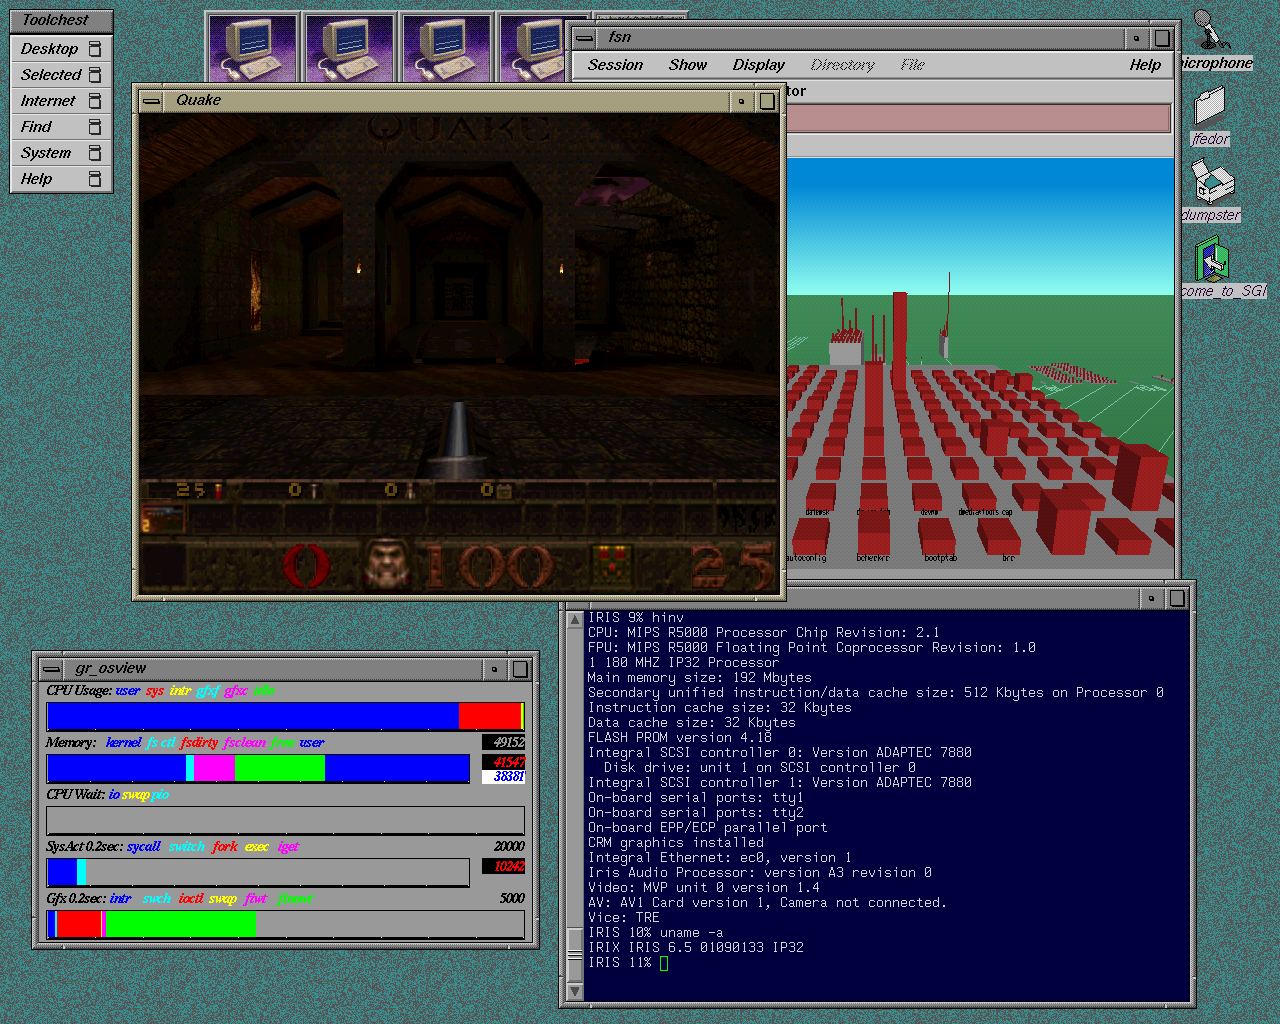Click the magenta fsclean segment in Memory bar
The width and height of the screenshot is (1280, 1024).
pos(215,768)
